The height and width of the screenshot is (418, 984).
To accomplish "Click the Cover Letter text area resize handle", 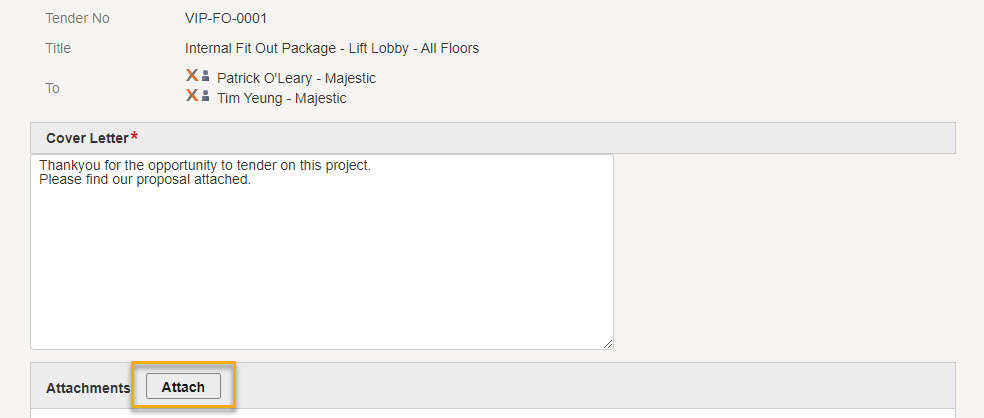I will [608, 344].
